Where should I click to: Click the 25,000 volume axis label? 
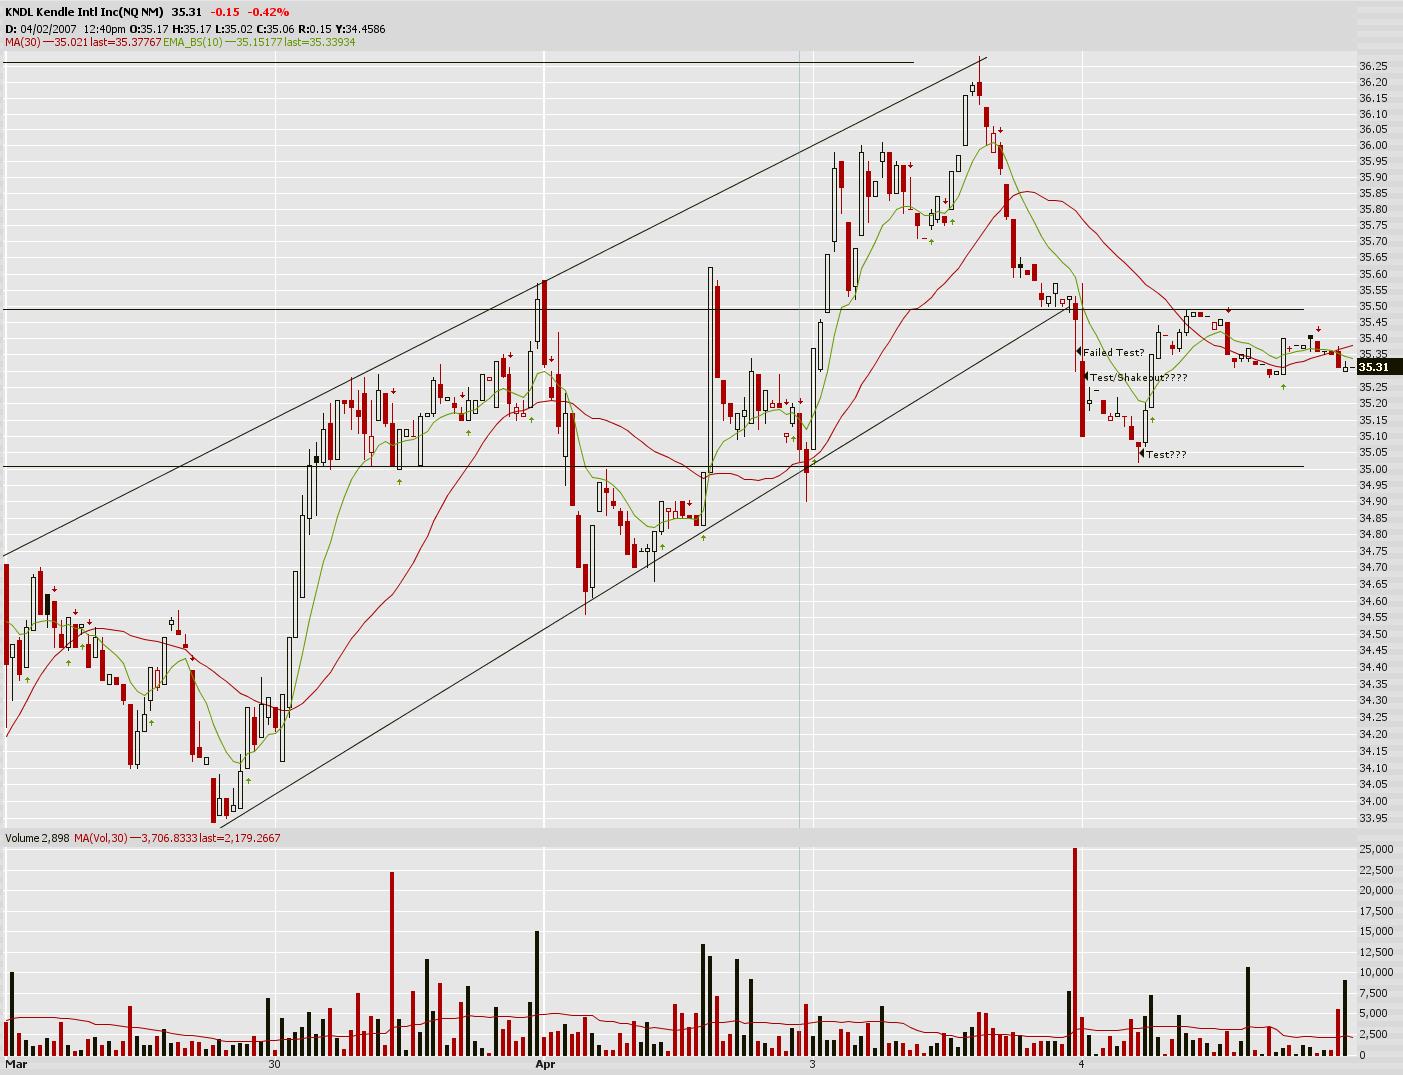tap(1377, 849)
